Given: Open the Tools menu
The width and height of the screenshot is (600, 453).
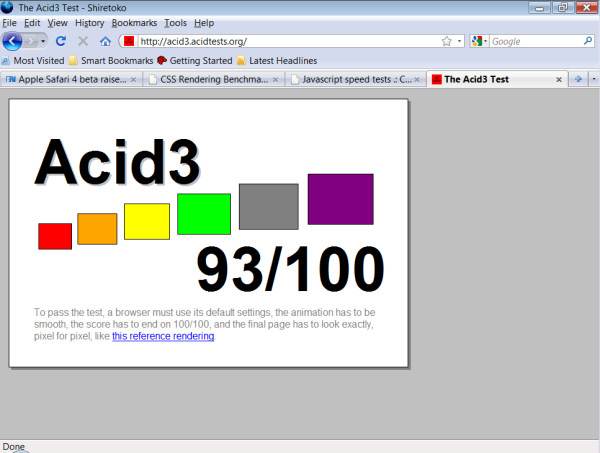Looking at the screenshot, I should pos(175,23).
